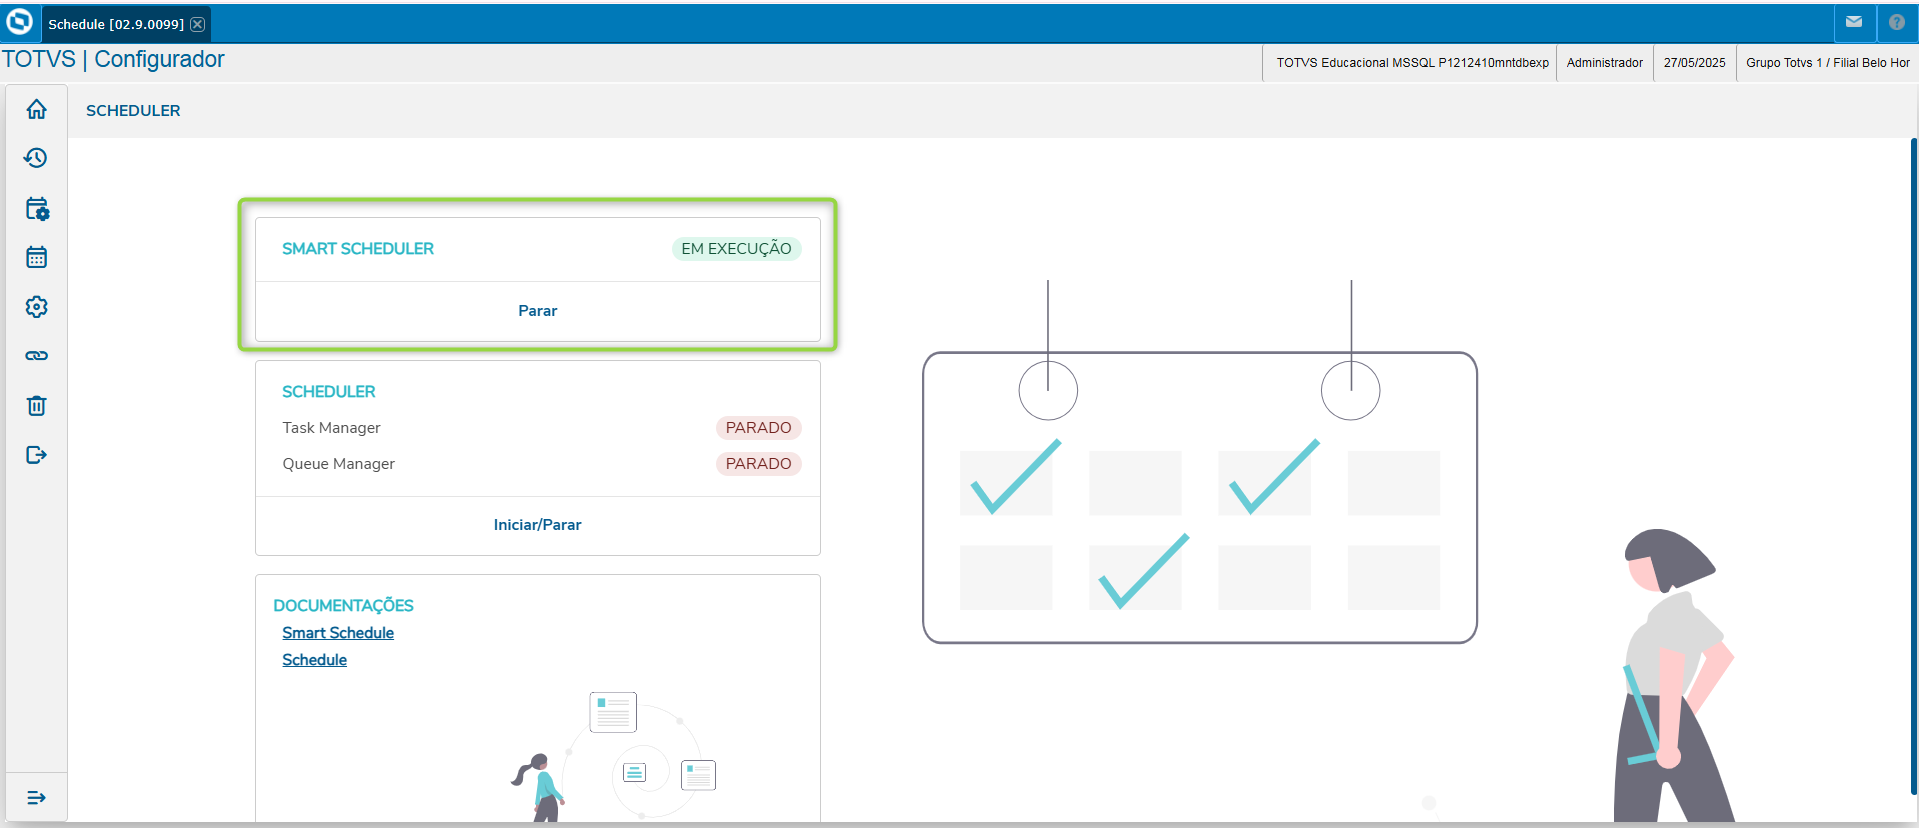Open the settings gear icon in sidebar
The image size is (1919, 828).
click(x=37, y=307)
